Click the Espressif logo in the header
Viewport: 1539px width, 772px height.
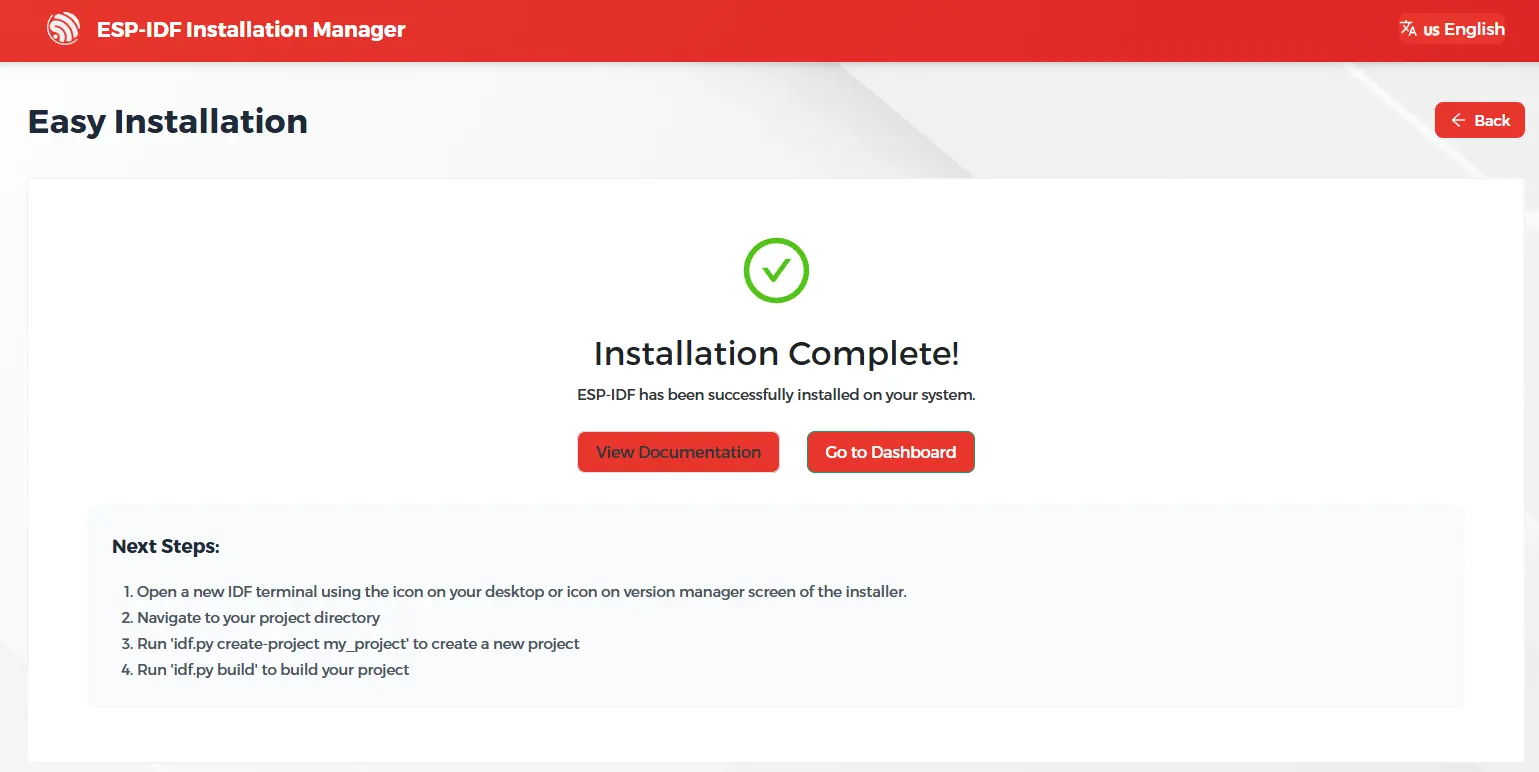[63, 29]
